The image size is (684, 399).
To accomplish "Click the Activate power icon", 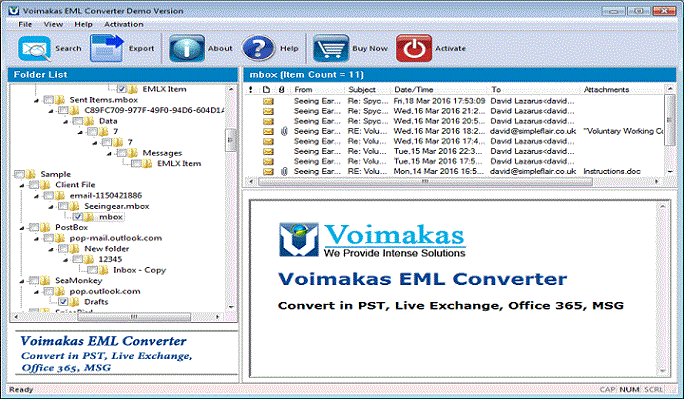I will 414,48.
